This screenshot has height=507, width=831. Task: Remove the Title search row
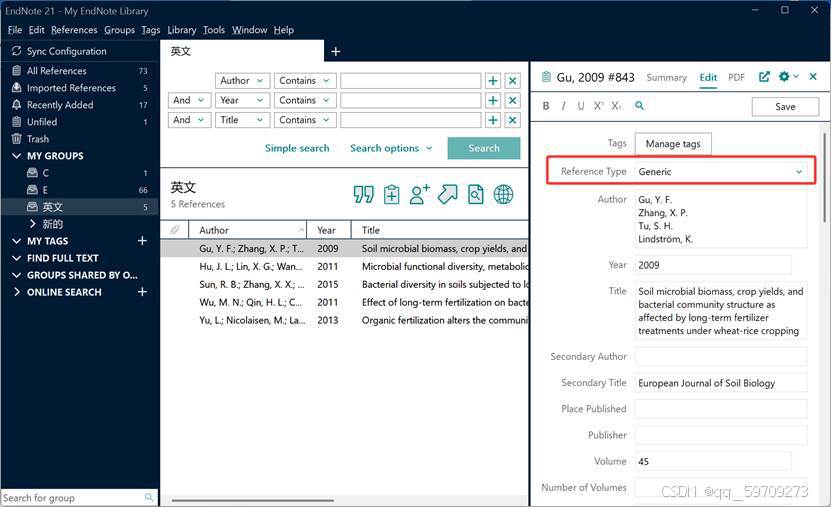[512, 120]
